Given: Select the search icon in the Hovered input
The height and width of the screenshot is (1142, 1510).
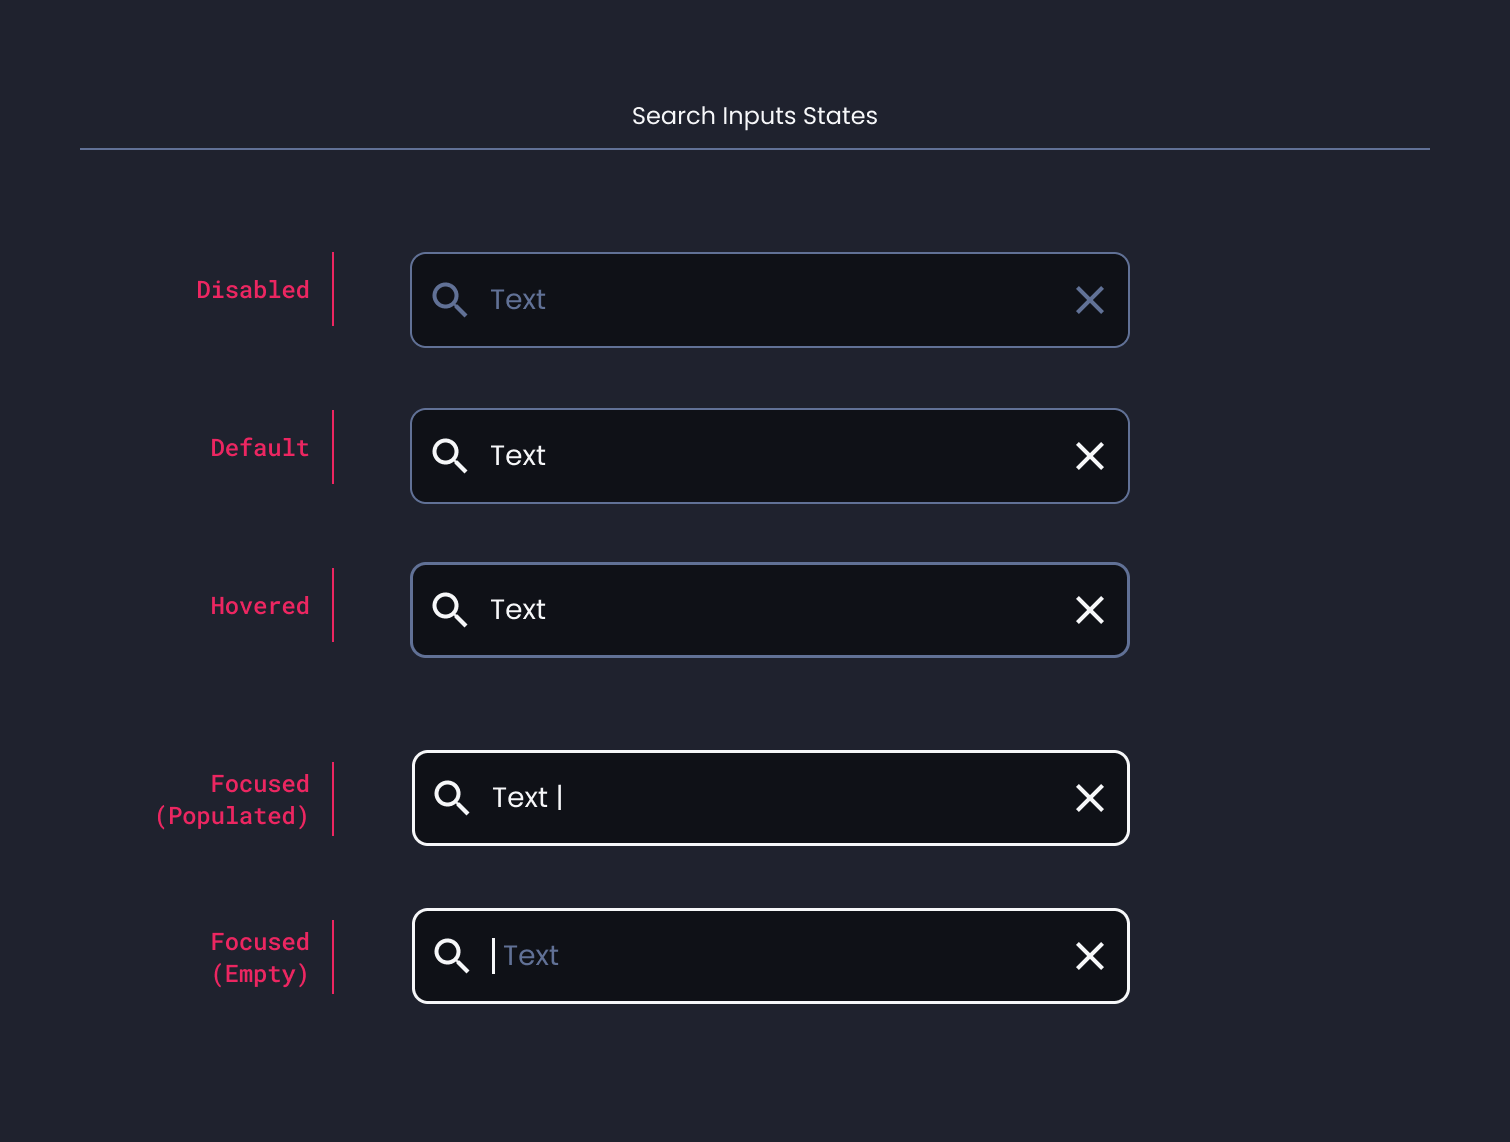Looking at the screenshot, I should coord(450,610).
